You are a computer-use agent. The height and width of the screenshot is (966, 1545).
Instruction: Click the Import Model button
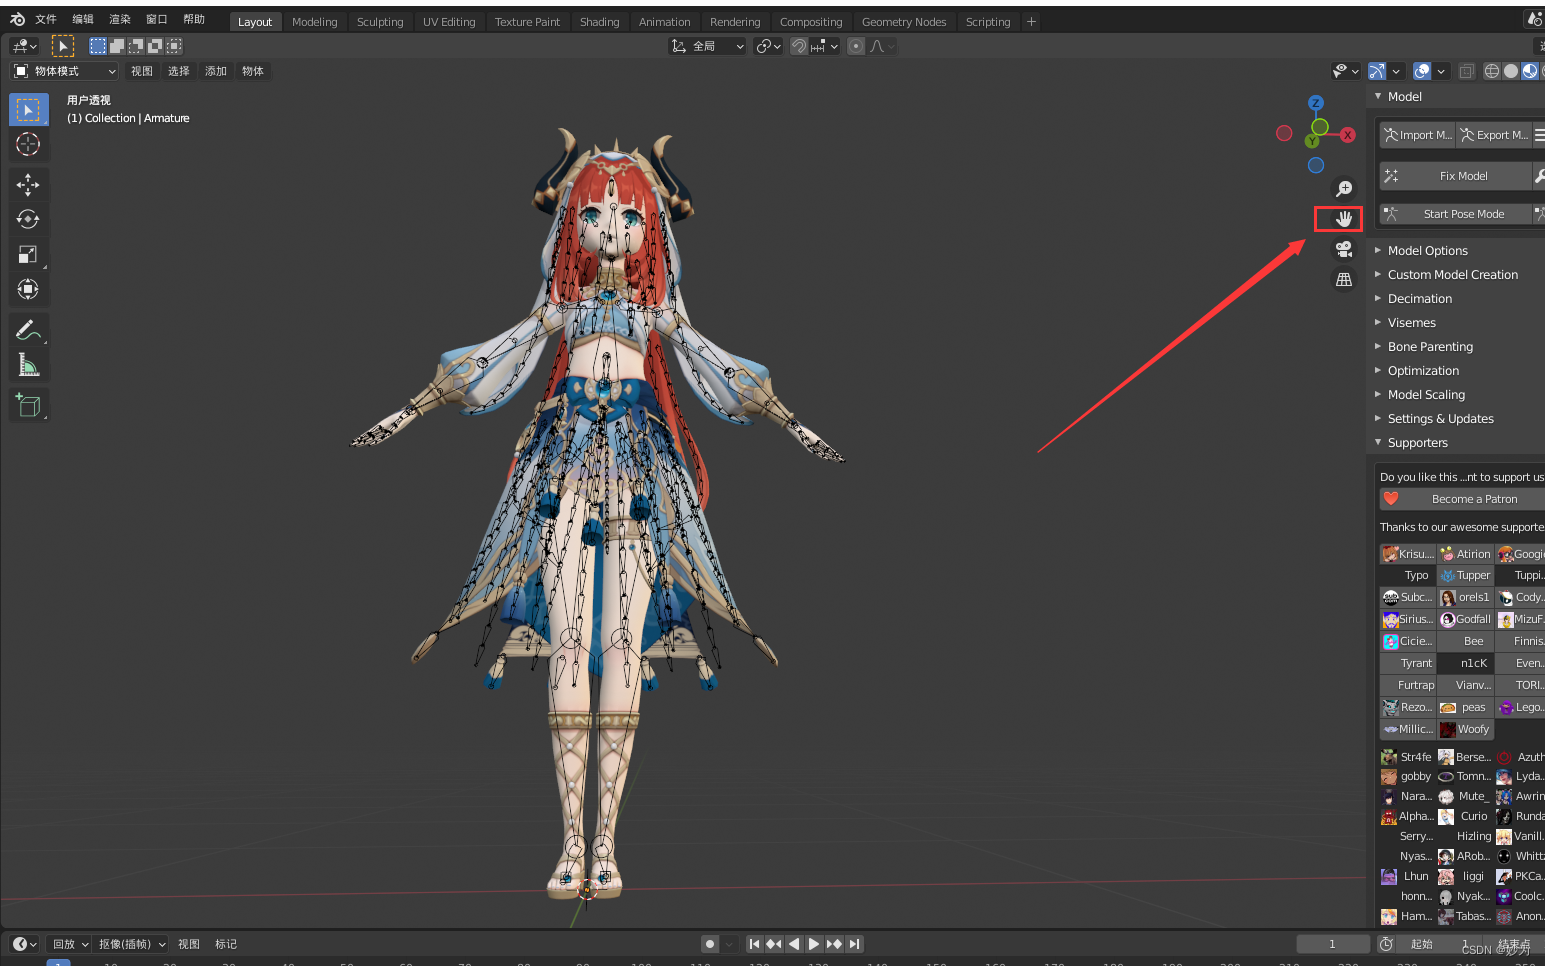pyautogui.click(x=1417, y=135)
